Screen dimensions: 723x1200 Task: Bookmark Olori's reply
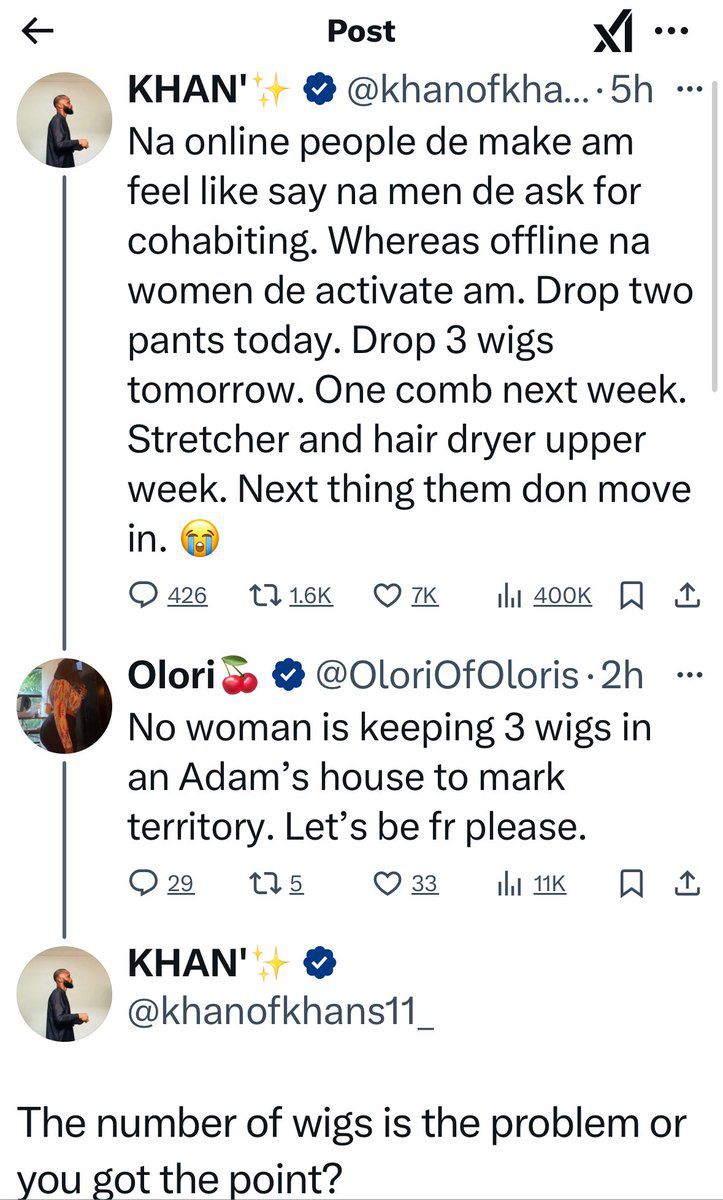631,883
